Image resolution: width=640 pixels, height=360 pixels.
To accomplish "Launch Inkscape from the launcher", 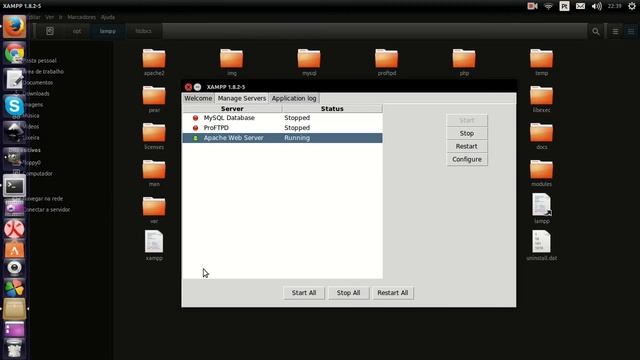I will pyautogui.click(x=14, y=131).
